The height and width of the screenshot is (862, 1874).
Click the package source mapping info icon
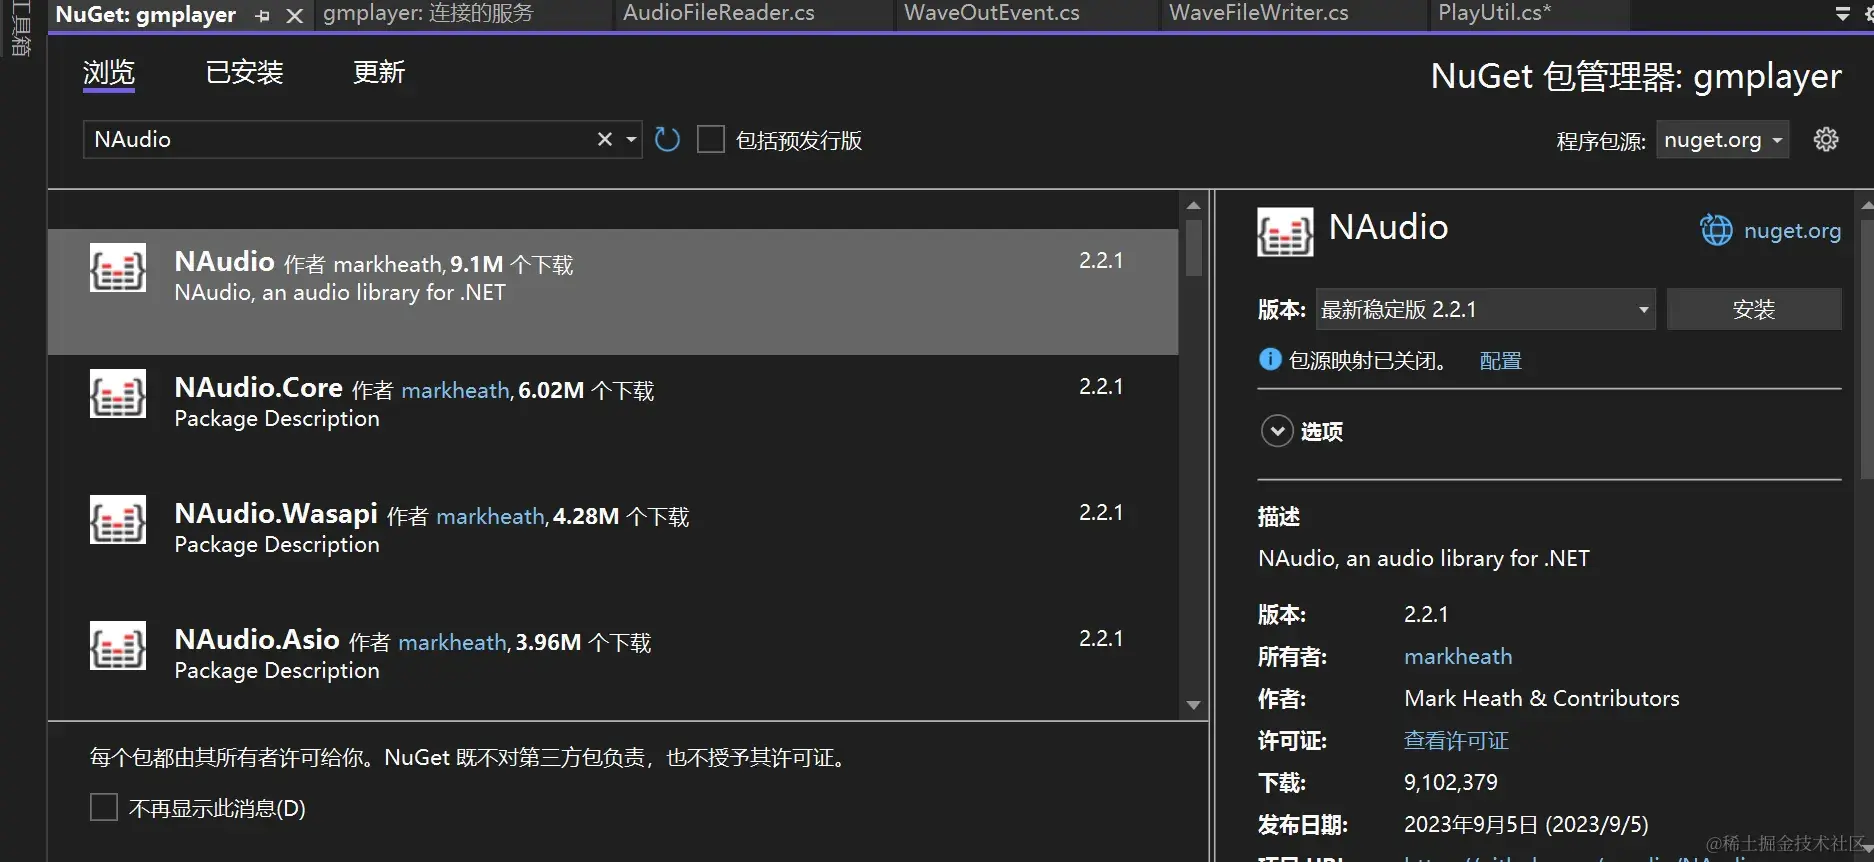coord(1270,359)
